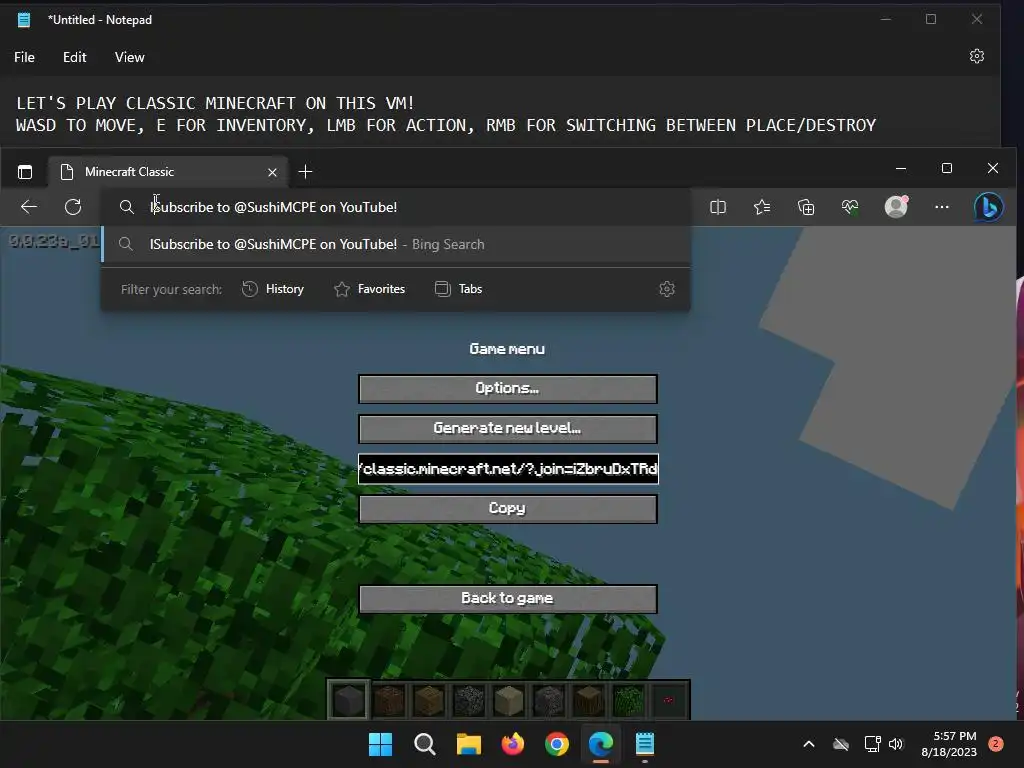Open the File menu in Notepad
The width and height of the screenshot is (1024, 768).
point(24,57)
